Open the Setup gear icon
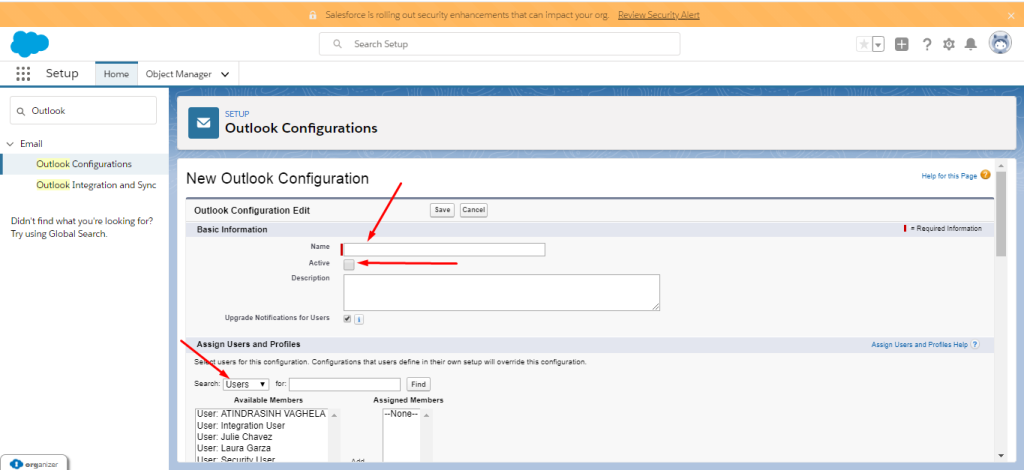1024x470 pixels. (x=949, y=44)
